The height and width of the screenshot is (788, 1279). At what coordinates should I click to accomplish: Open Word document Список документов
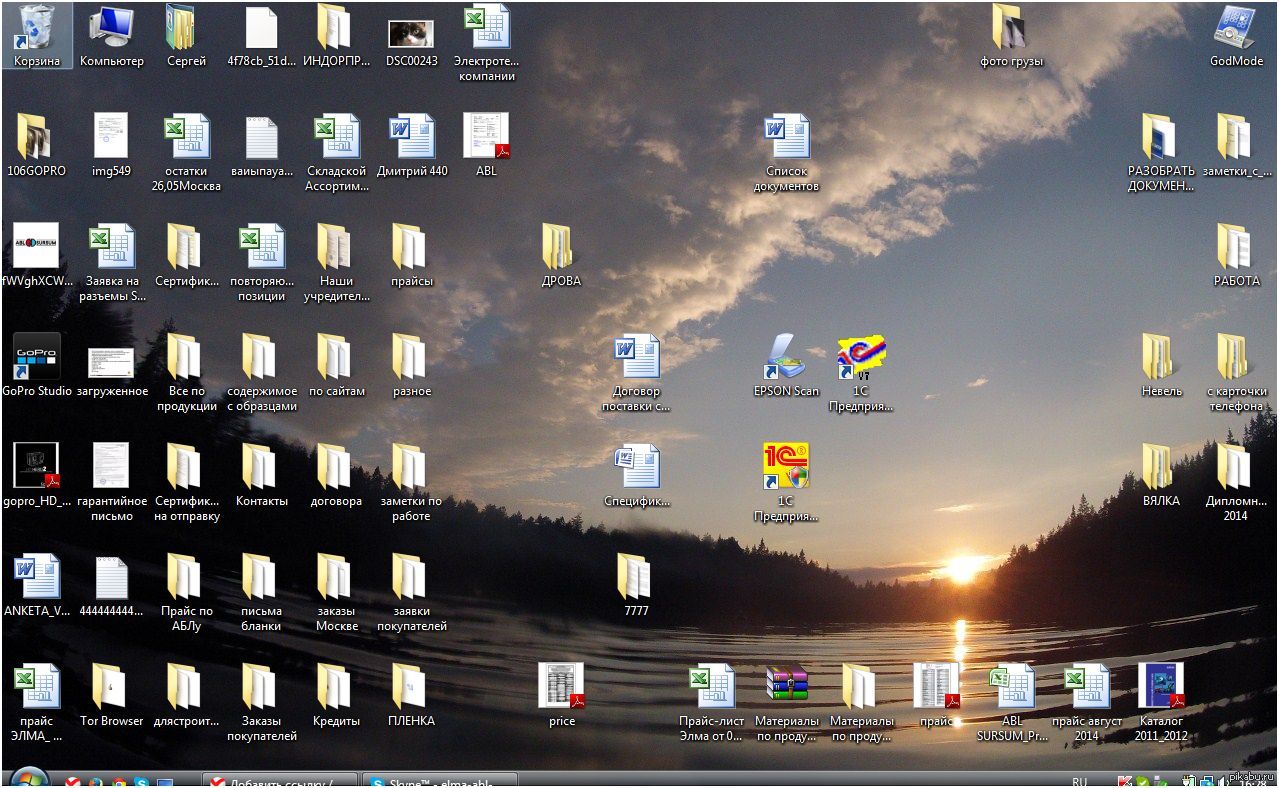(786, 137)
